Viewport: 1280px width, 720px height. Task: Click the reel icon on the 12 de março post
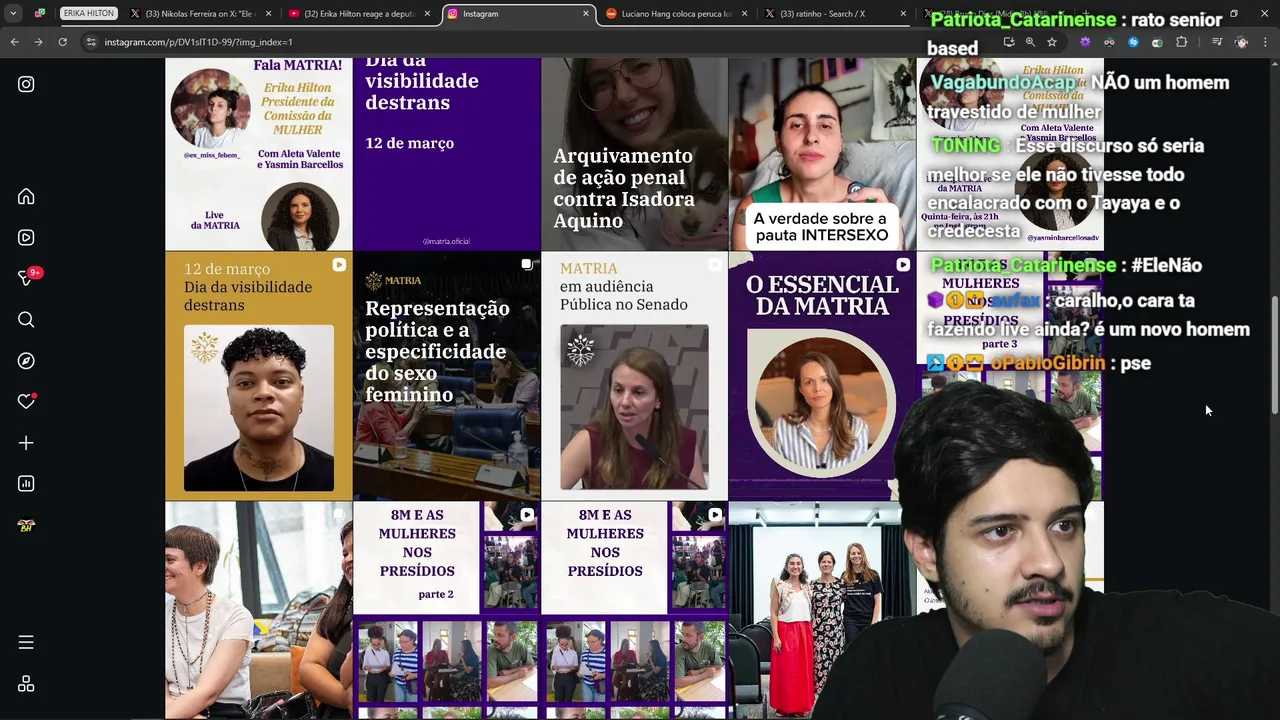click(339, 265)
